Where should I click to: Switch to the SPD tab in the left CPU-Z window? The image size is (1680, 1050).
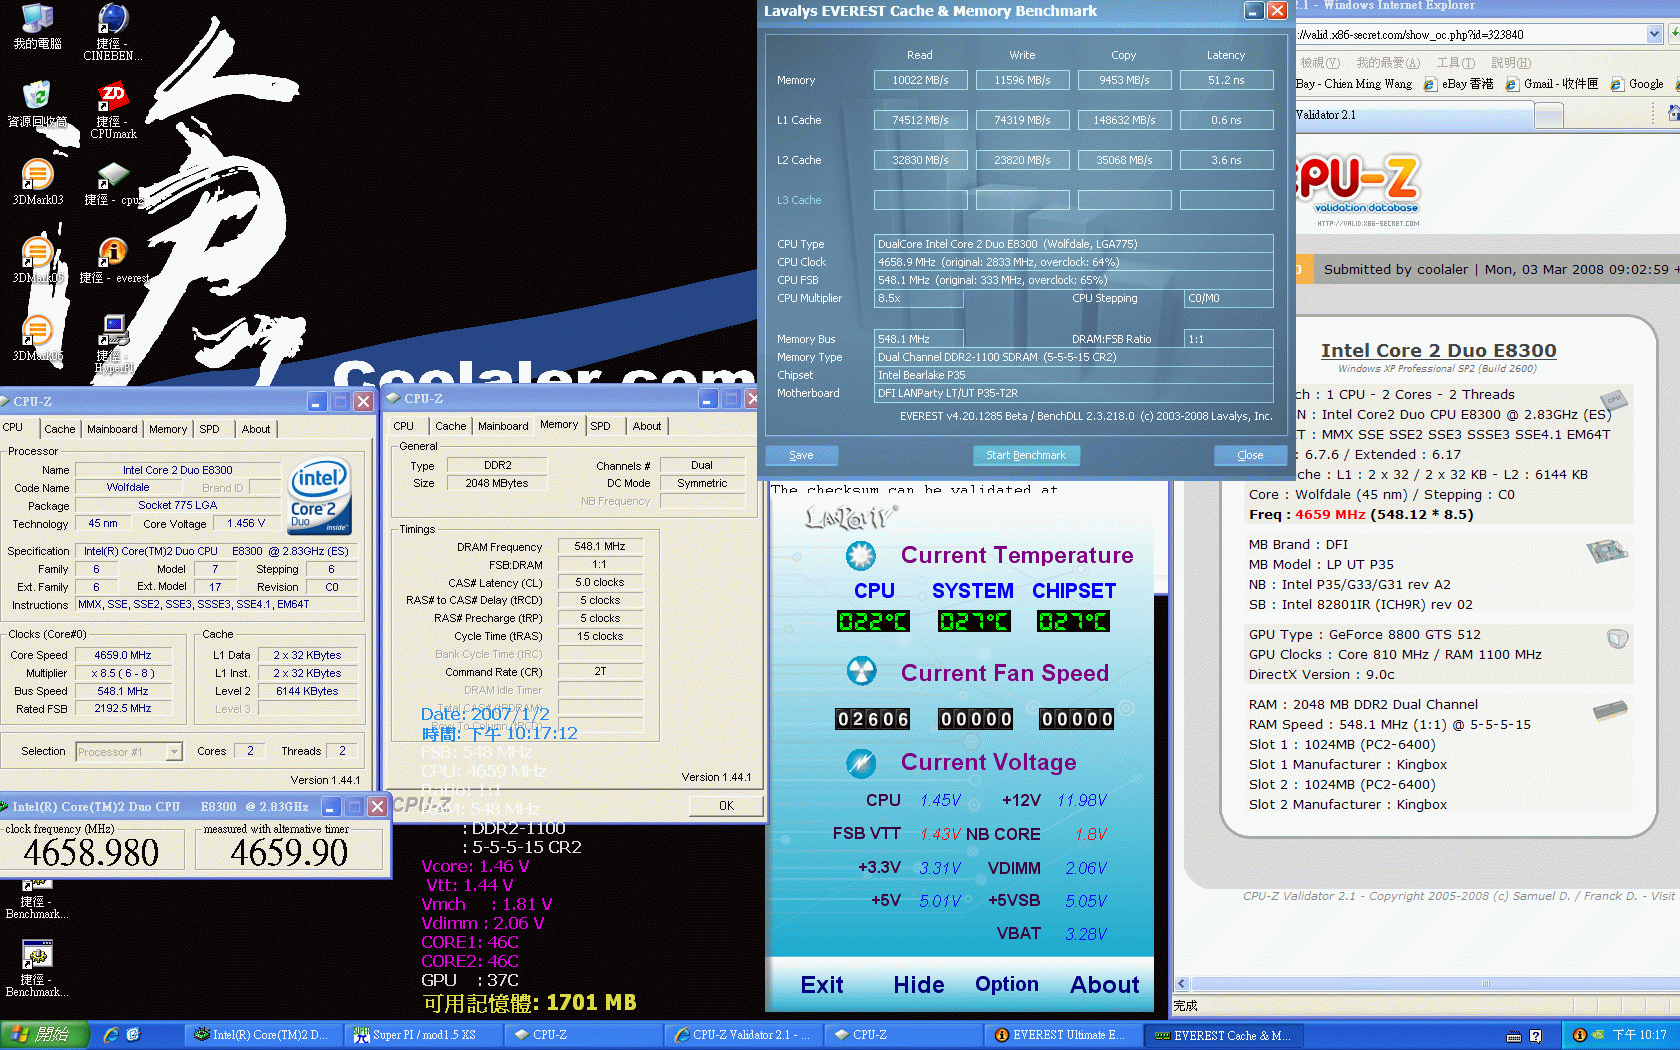(x=209, y=429)
